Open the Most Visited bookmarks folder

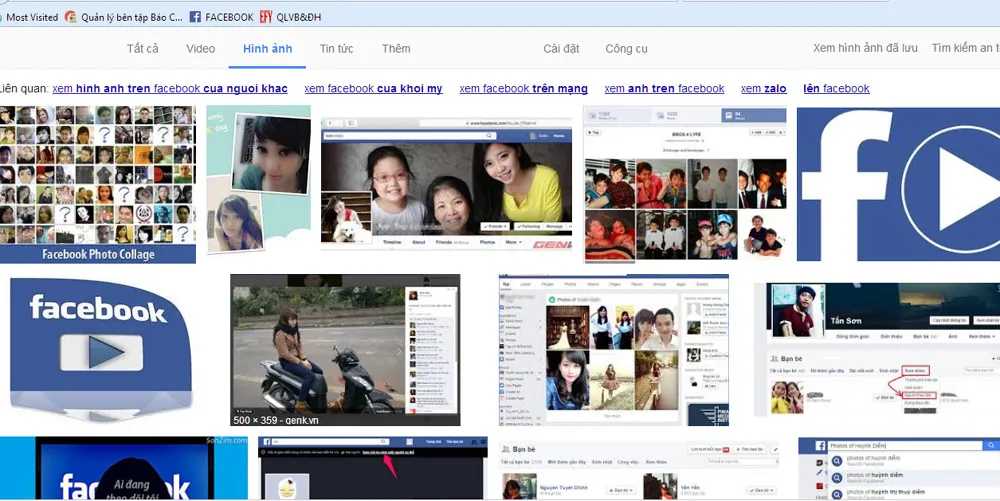pyautogui.click(x=31, y=17)
